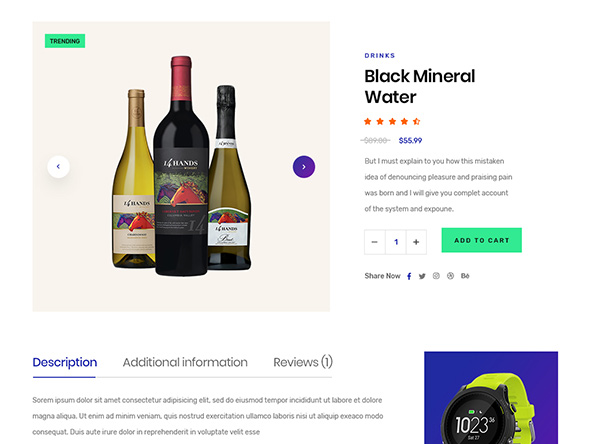Increase quantity with plus button
600x444 pixels.
click(417, 241)
